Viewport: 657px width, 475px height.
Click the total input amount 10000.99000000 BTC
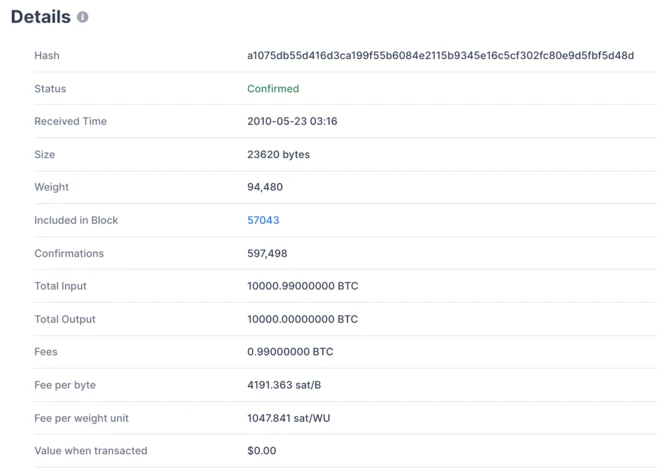(x=302, y=286)
